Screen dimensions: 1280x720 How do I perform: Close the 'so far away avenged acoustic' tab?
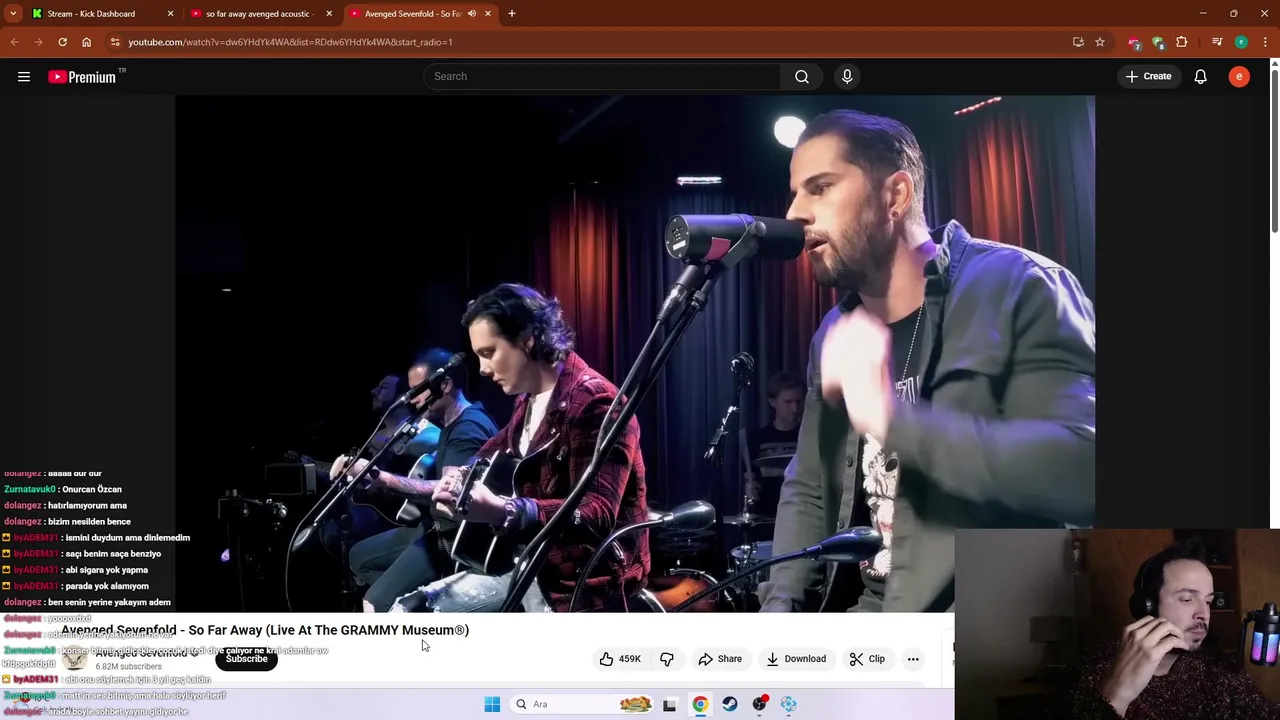click(x=329, y=14)
